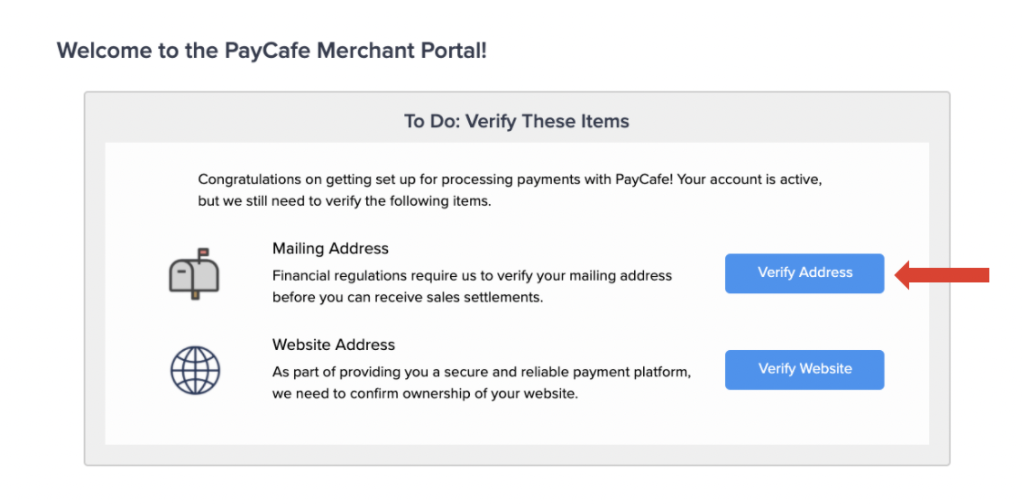Click the mailbox icon for Mailing Address
Screen dimensions: 1022x504
pyautogui.click(x=194, y=274)
